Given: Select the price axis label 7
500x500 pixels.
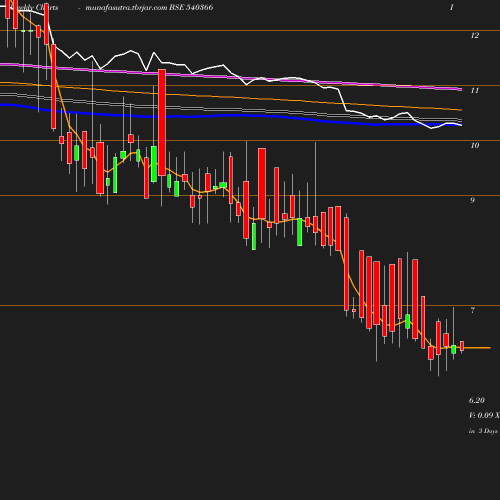Looking at the screenshot, I should [x=472, y=310].
